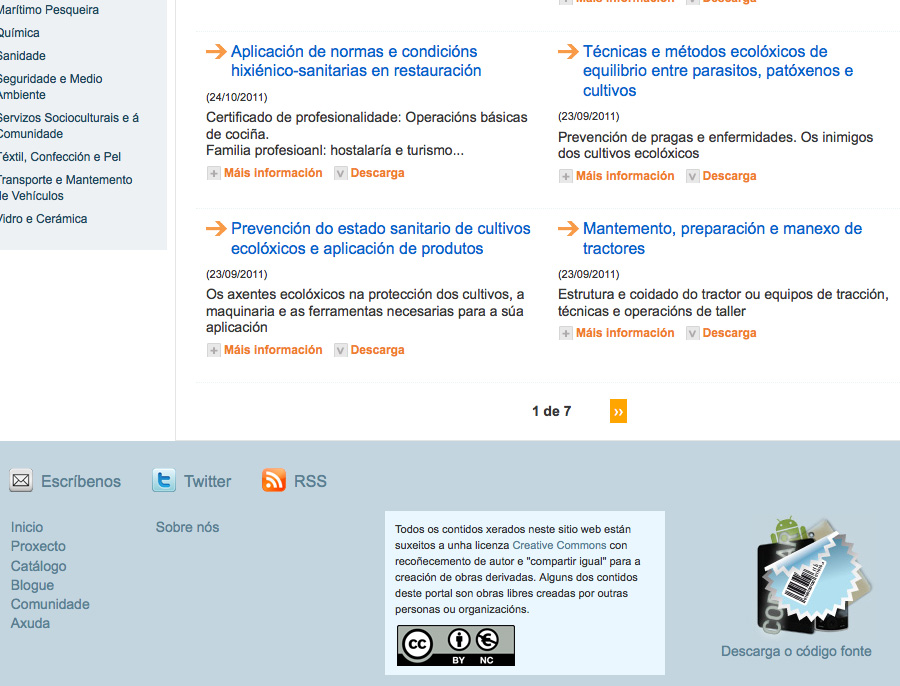Click Máis información for Prevención do estado sanitario

[273, 350]
